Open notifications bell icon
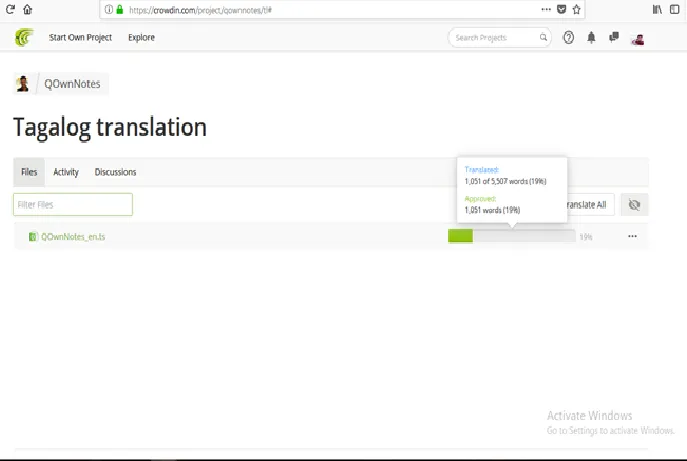The width and height of the screenshot is (687, 461). tap(591, 38)
